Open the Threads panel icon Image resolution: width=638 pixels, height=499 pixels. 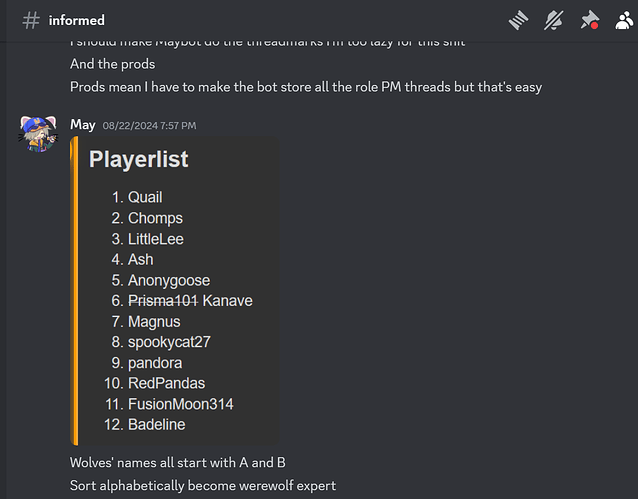click(518, 20)
